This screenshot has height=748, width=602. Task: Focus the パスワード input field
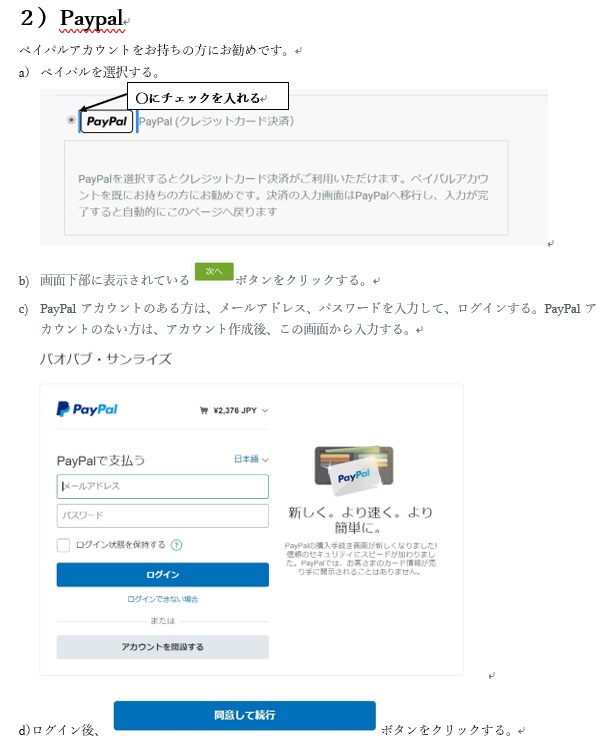coord(163,516)
